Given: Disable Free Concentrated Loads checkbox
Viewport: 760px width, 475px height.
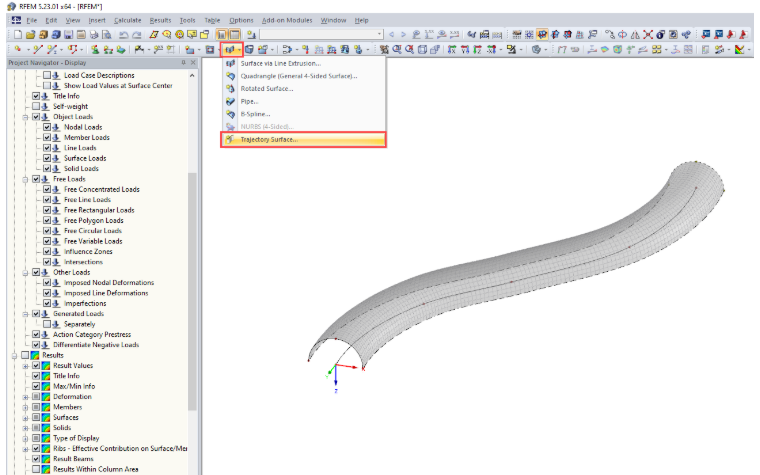Looking at the screenshot, I should tap(47, 189).
